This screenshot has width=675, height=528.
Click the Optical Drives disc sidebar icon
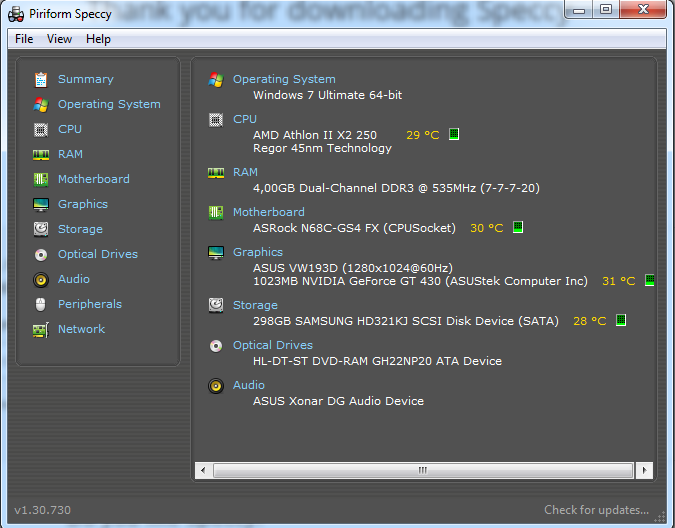(x=41, y=254)
